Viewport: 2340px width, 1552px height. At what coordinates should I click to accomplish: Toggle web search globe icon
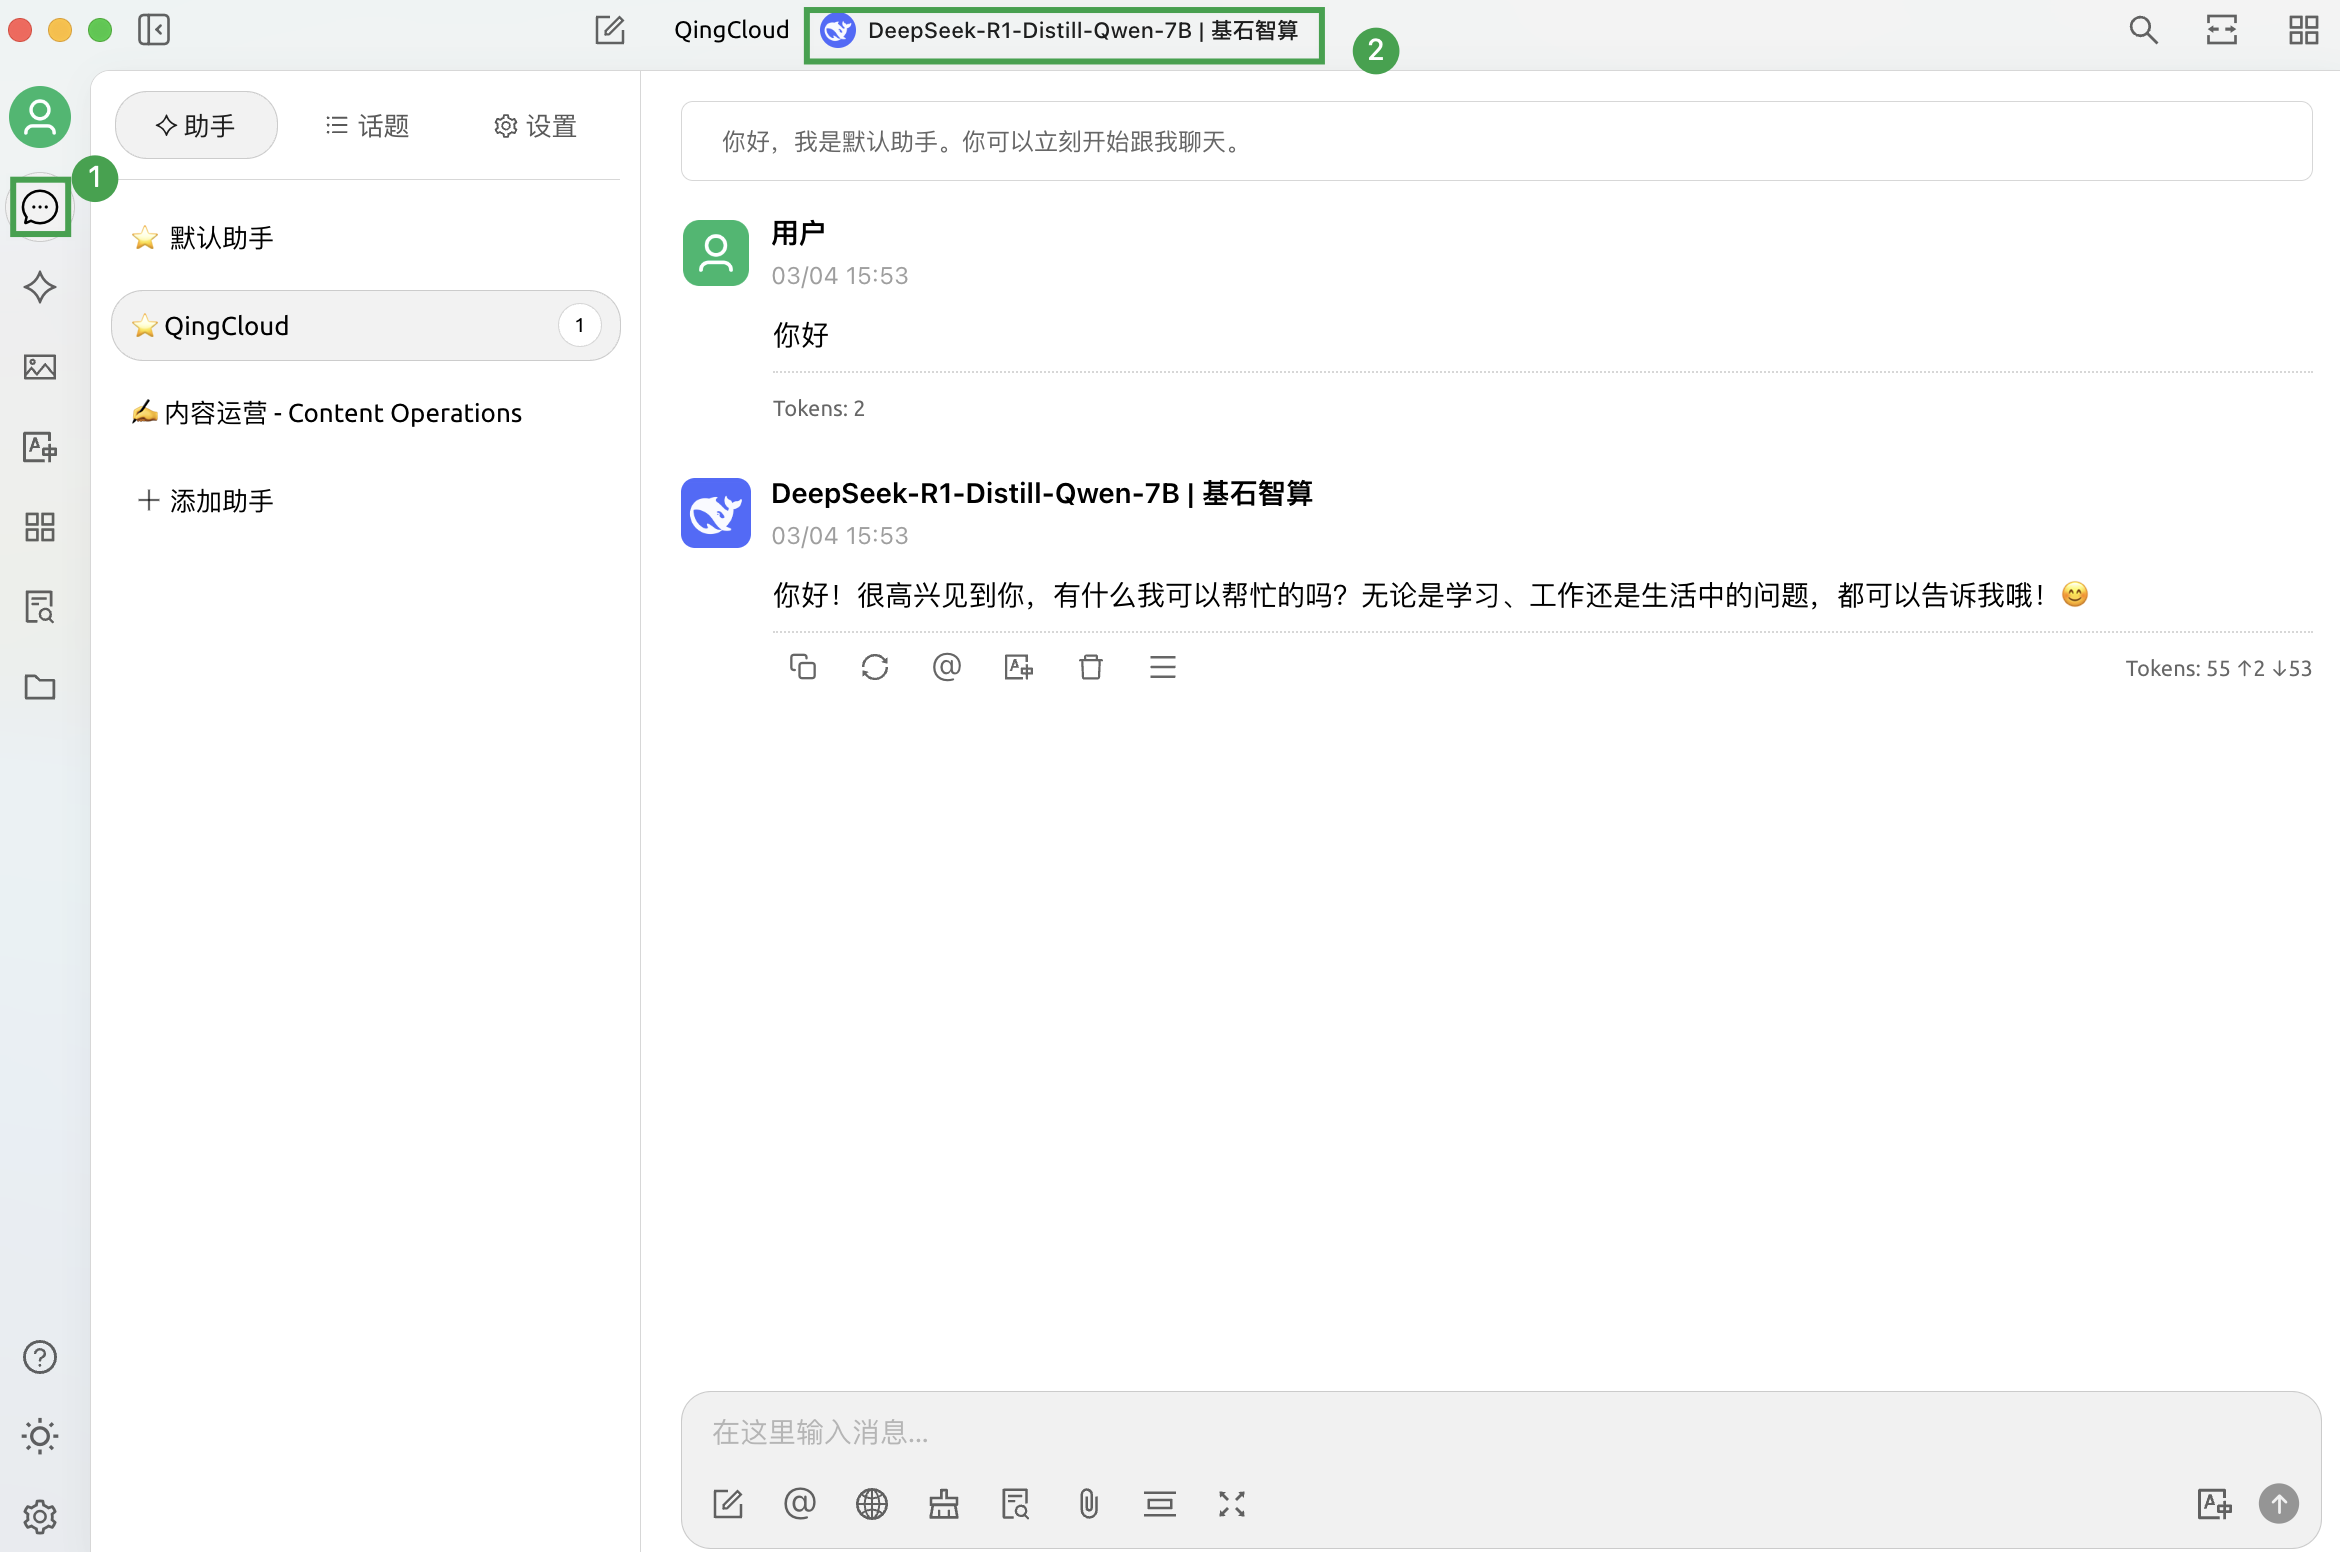[x=872, y=1504]
